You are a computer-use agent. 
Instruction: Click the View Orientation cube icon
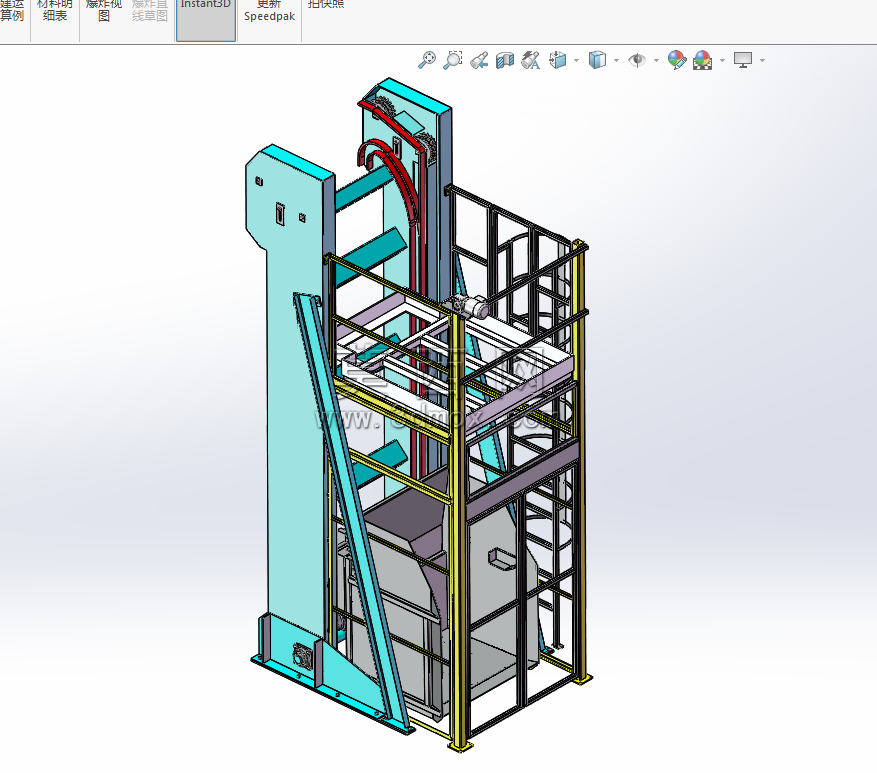pos(558,60)
